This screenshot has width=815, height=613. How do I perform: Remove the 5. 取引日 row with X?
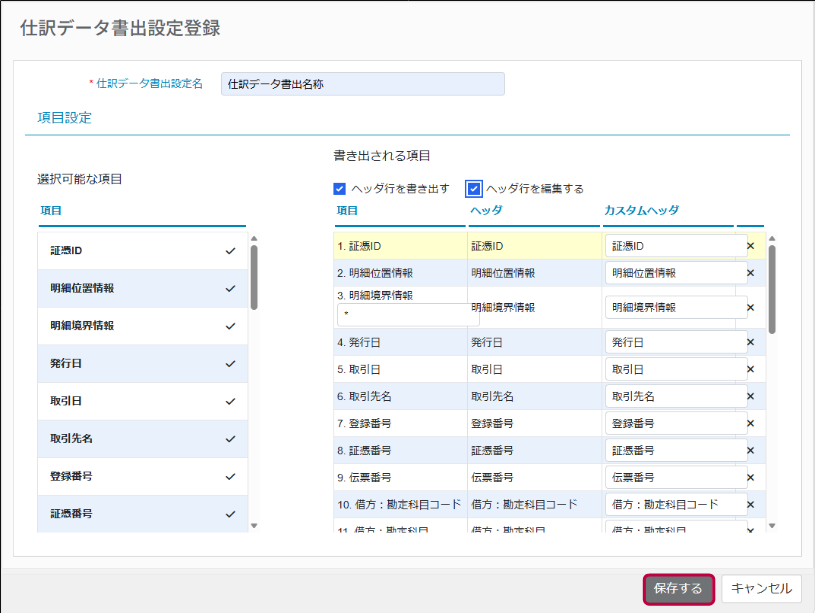point(751,369)
